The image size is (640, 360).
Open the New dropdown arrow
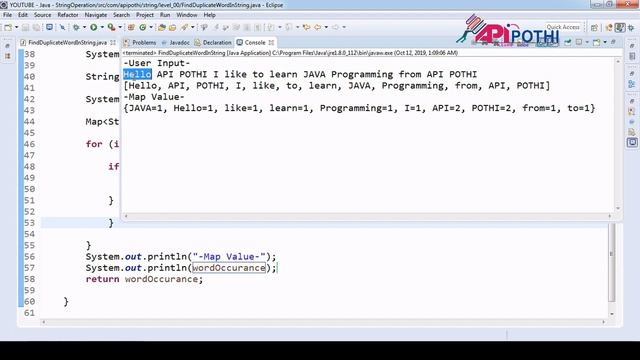(16, 27)
